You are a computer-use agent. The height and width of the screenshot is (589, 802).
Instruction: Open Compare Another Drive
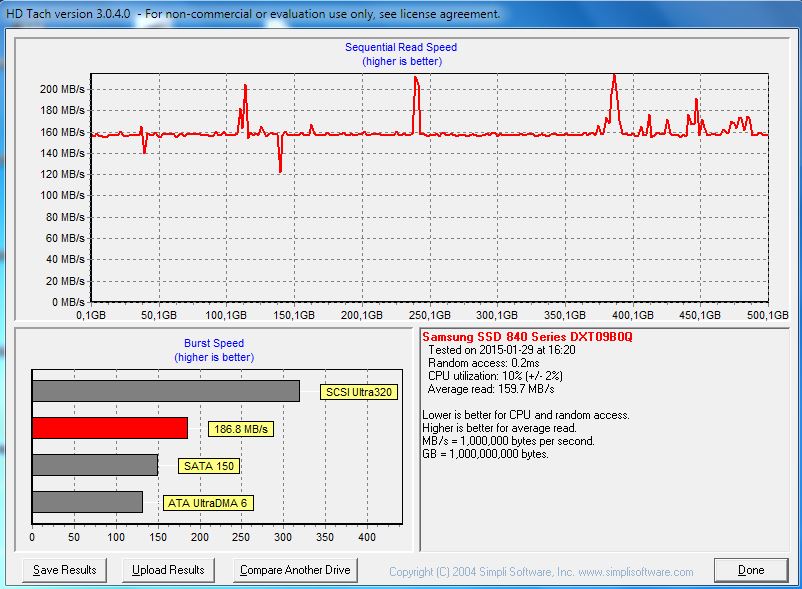click(295, 570)
